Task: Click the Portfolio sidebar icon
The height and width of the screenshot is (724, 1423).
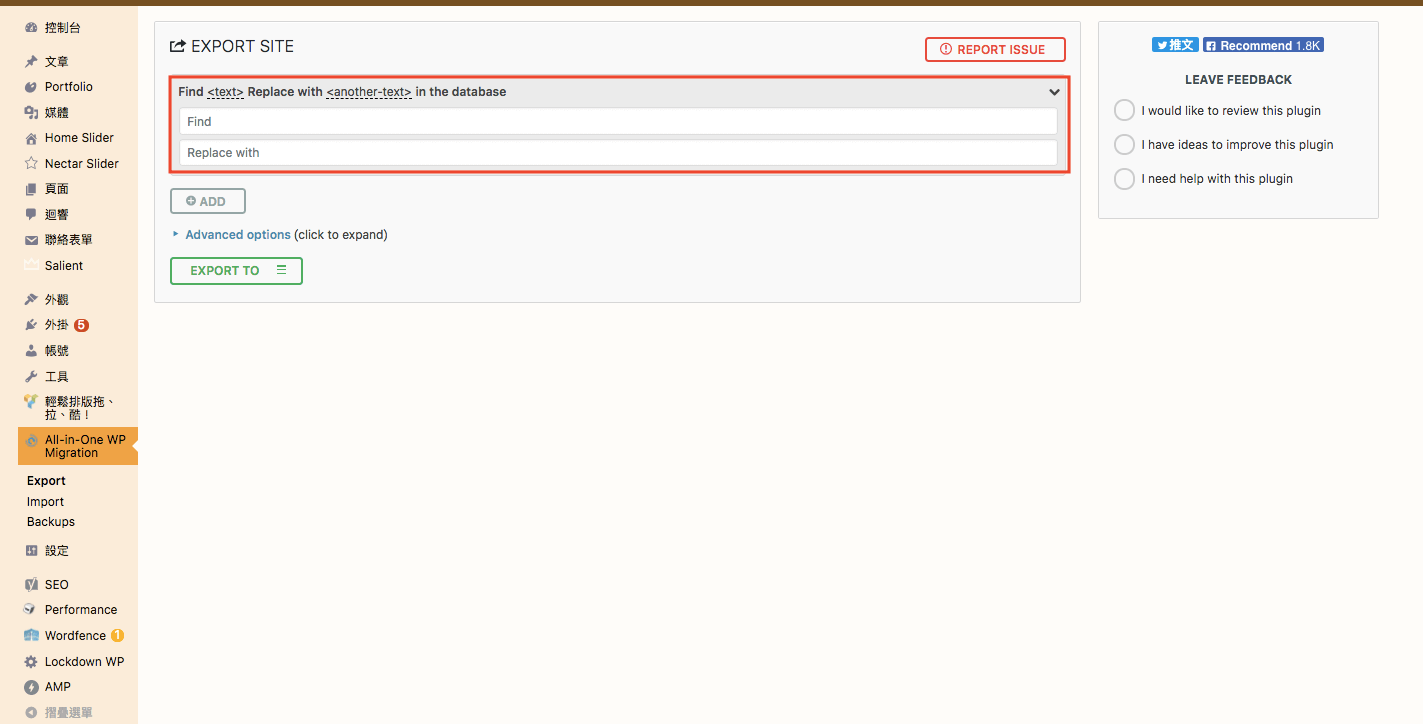Action: pyautogui.click(x=31, y=87)
